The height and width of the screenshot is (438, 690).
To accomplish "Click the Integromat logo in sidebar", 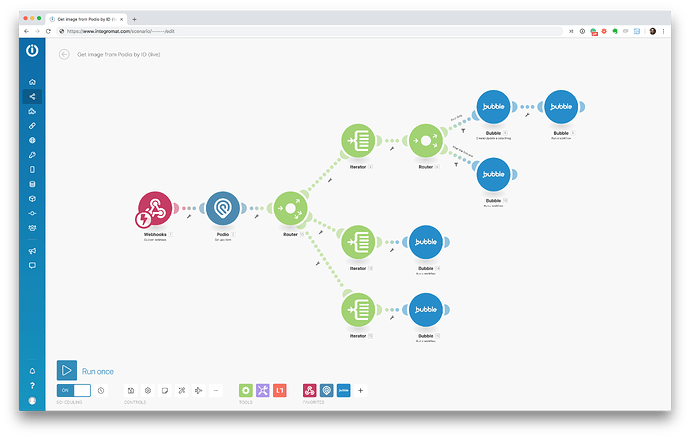I will 32,50.
